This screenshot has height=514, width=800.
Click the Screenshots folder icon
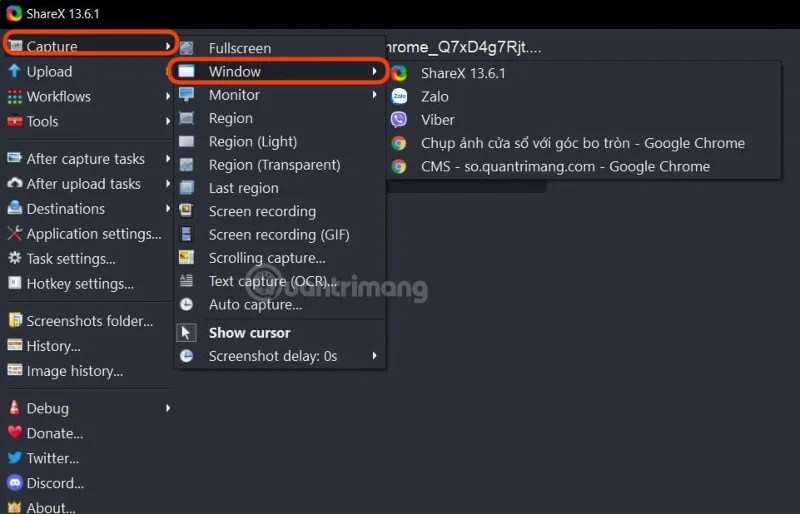click(15, 320)
